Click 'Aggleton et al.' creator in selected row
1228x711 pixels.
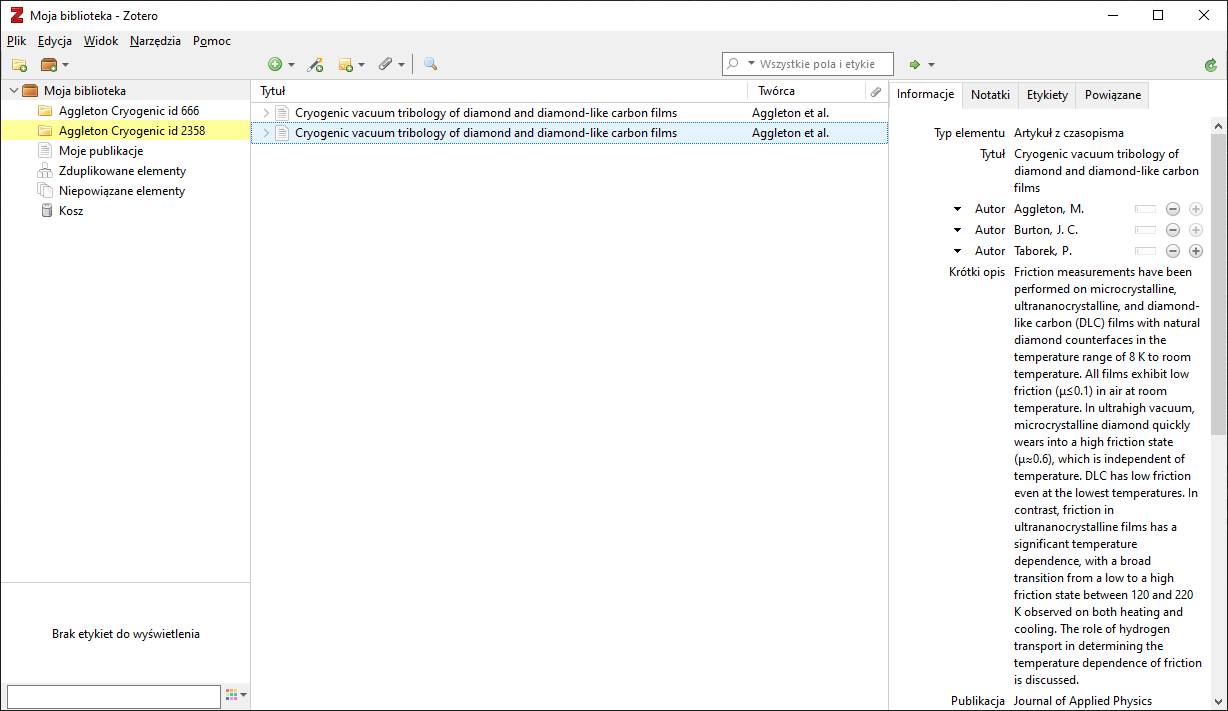790,133
